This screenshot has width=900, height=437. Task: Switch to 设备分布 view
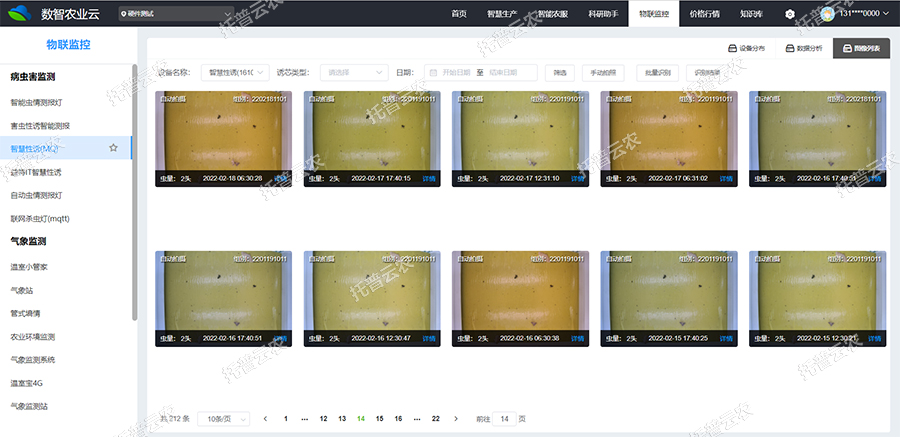point(746,48)
